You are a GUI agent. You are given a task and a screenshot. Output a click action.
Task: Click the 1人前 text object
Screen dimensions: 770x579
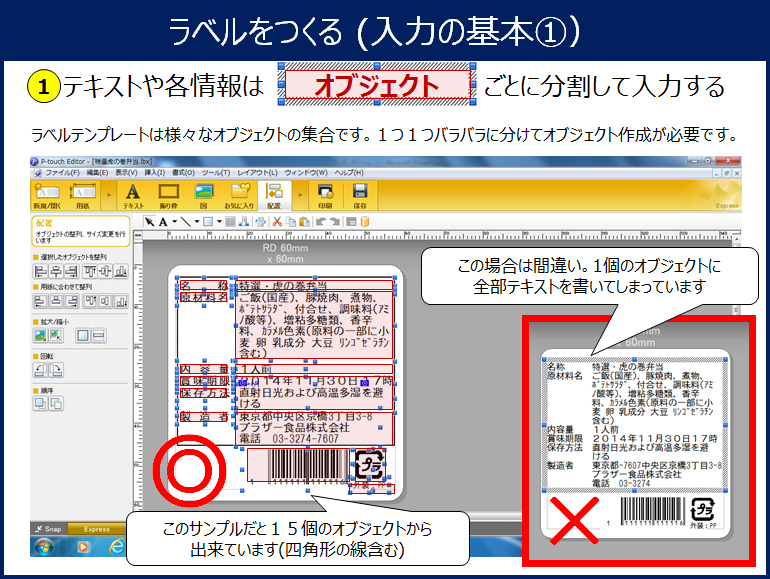click(x=315, y=369)
